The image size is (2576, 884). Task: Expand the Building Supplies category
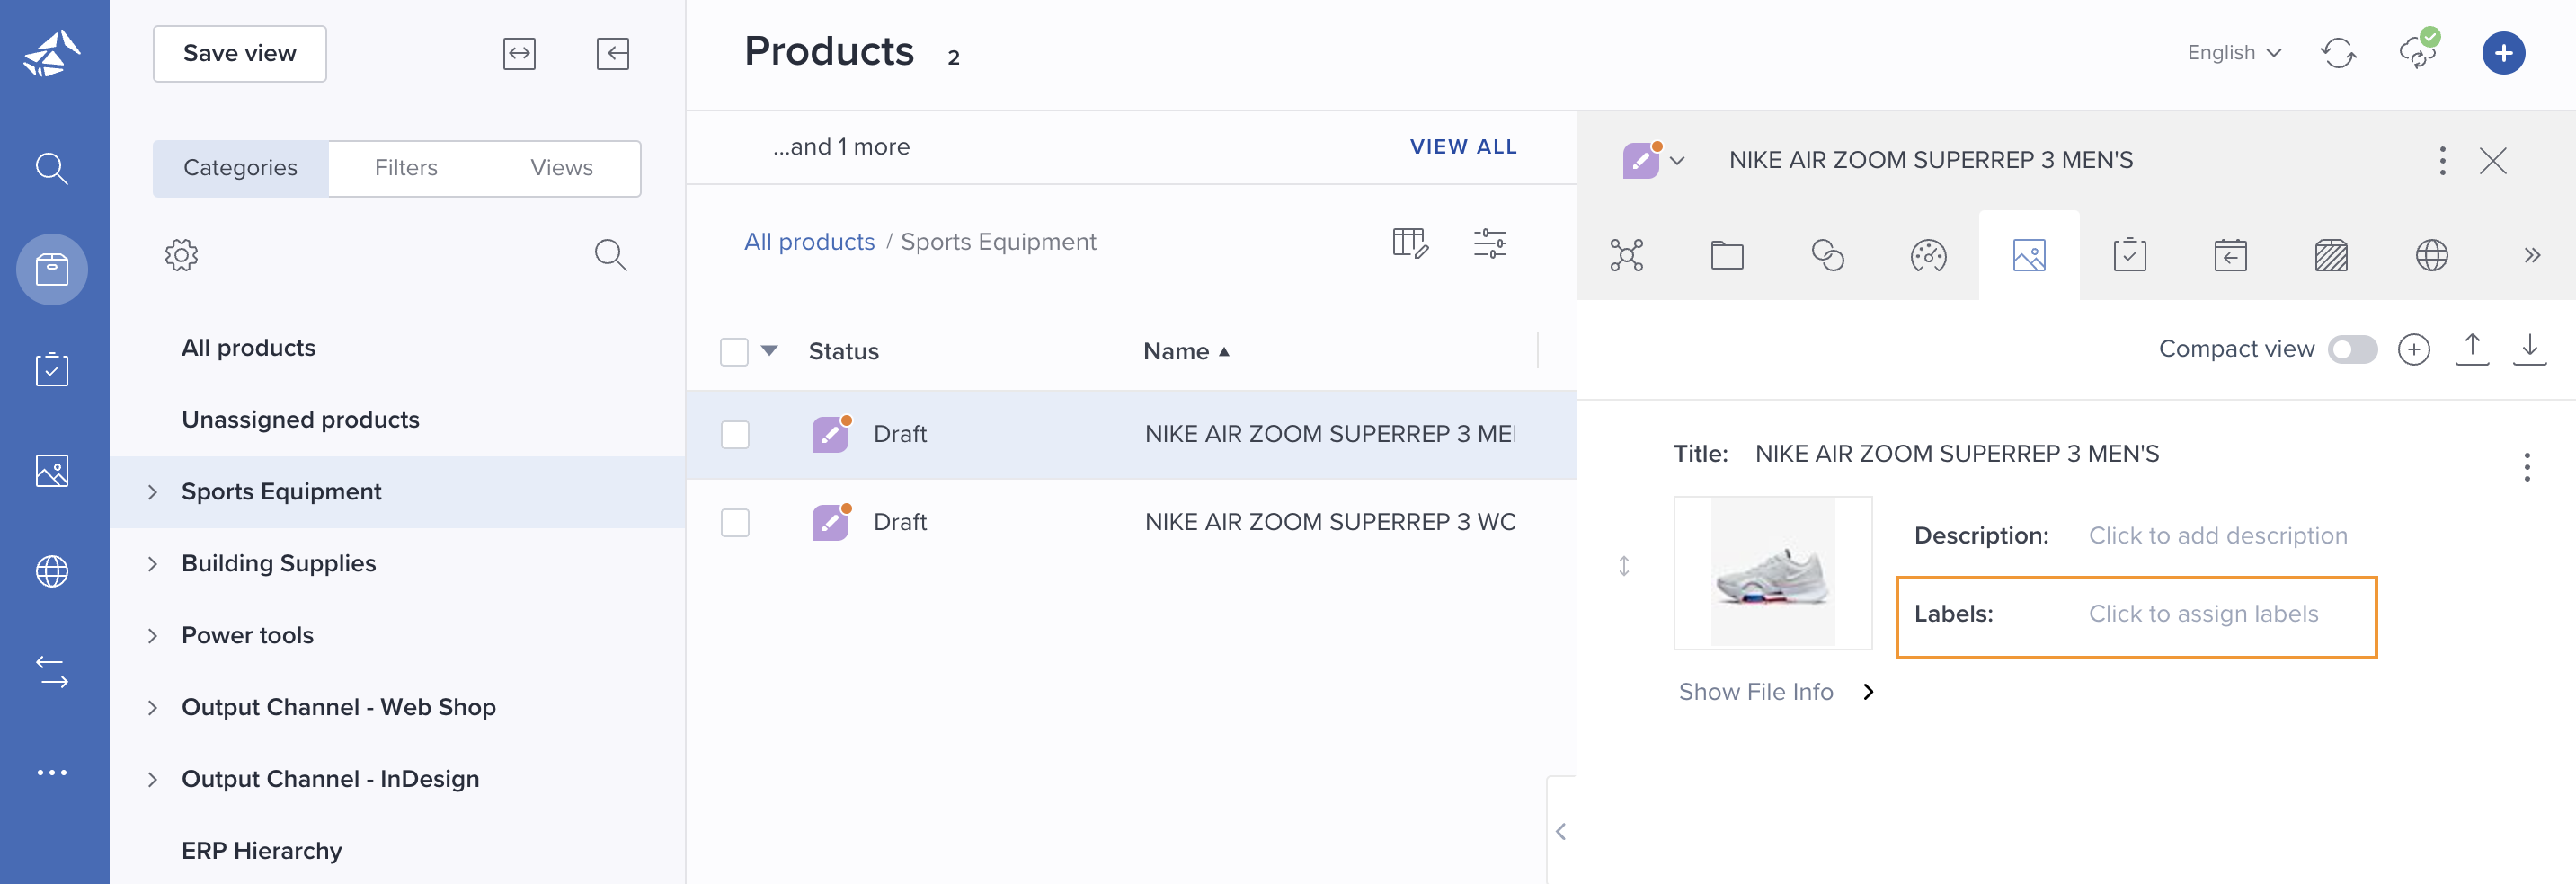[x=153, y=564]
